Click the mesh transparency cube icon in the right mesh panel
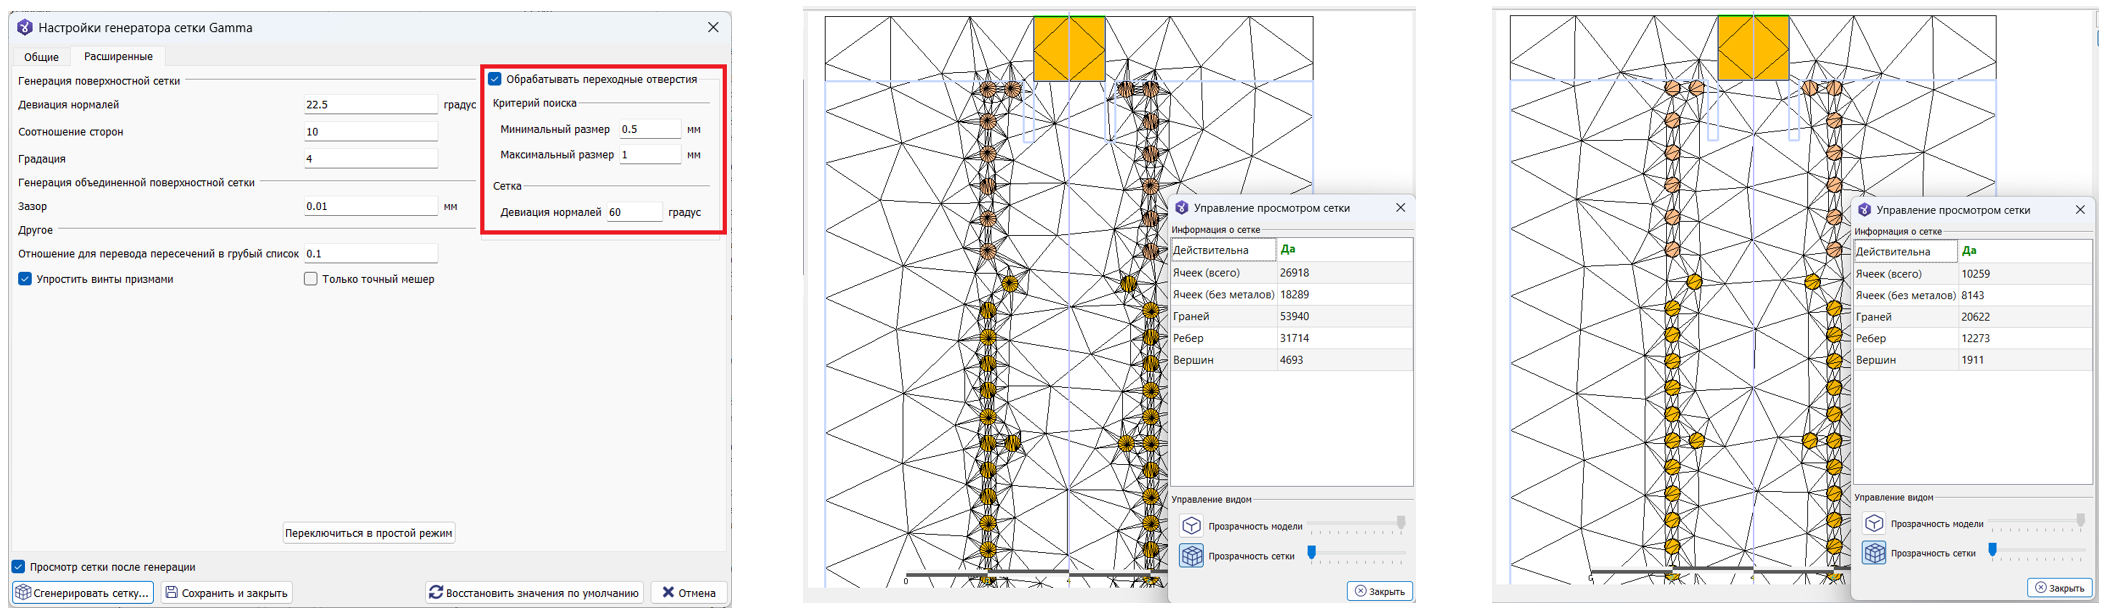Image resolution: width=2106 pixels, height=610 pixels. point(1874,552)
